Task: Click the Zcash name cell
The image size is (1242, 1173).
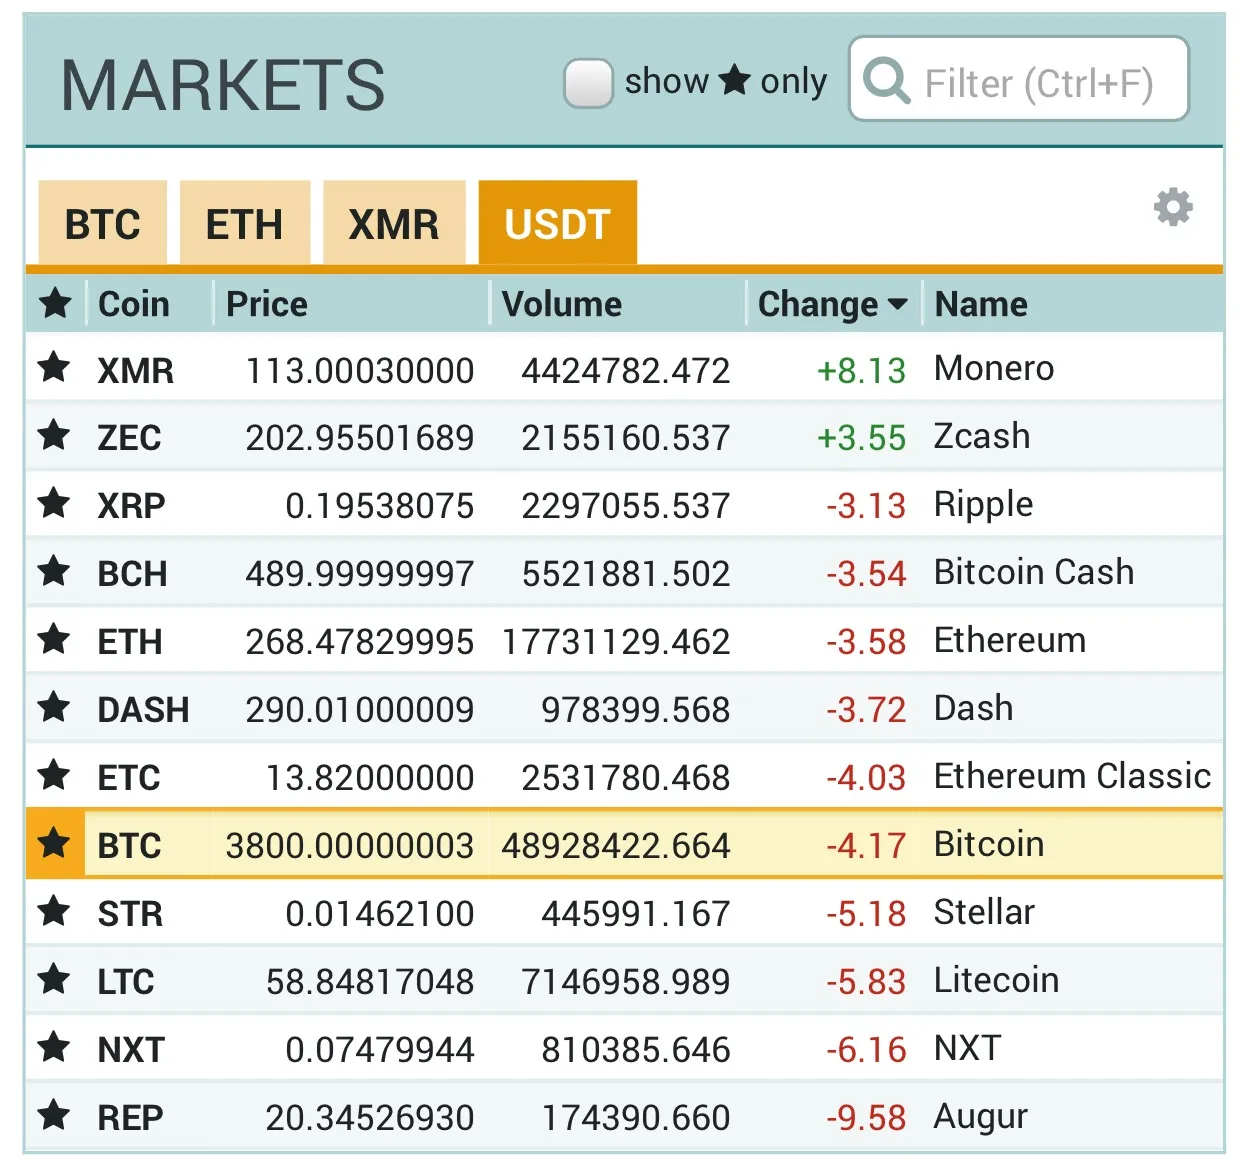Action: point(982,436)
